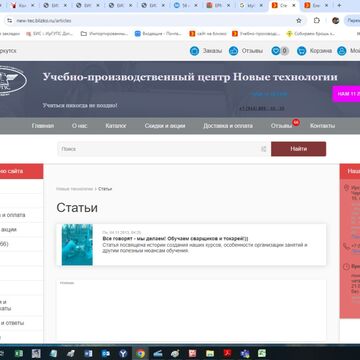Open the Контакты menu item

click(x=322, y=126)
